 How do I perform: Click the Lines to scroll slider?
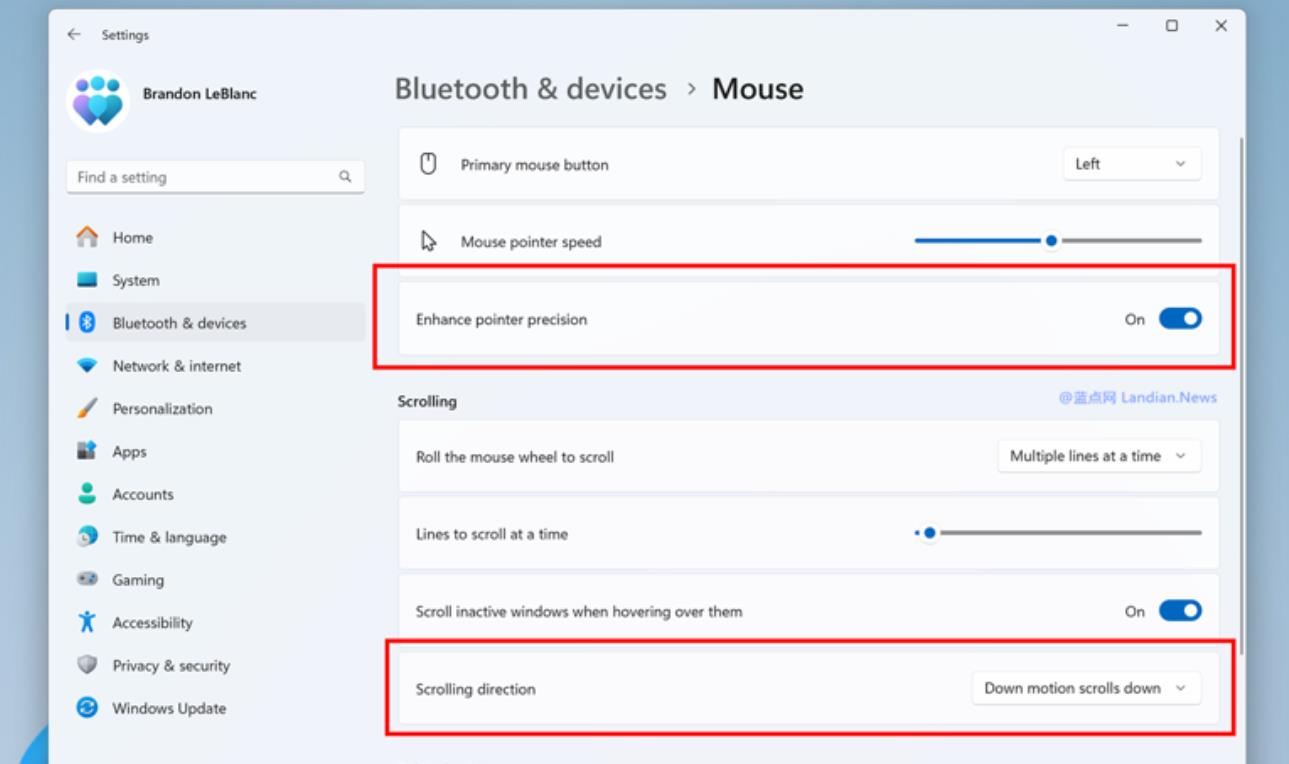click(x=1057, y=533)
